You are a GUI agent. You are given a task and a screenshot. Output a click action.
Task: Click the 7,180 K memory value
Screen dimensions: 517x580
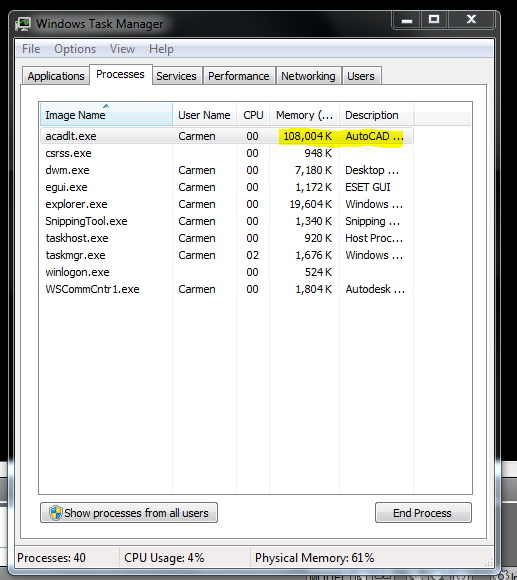tap(314, 170)
